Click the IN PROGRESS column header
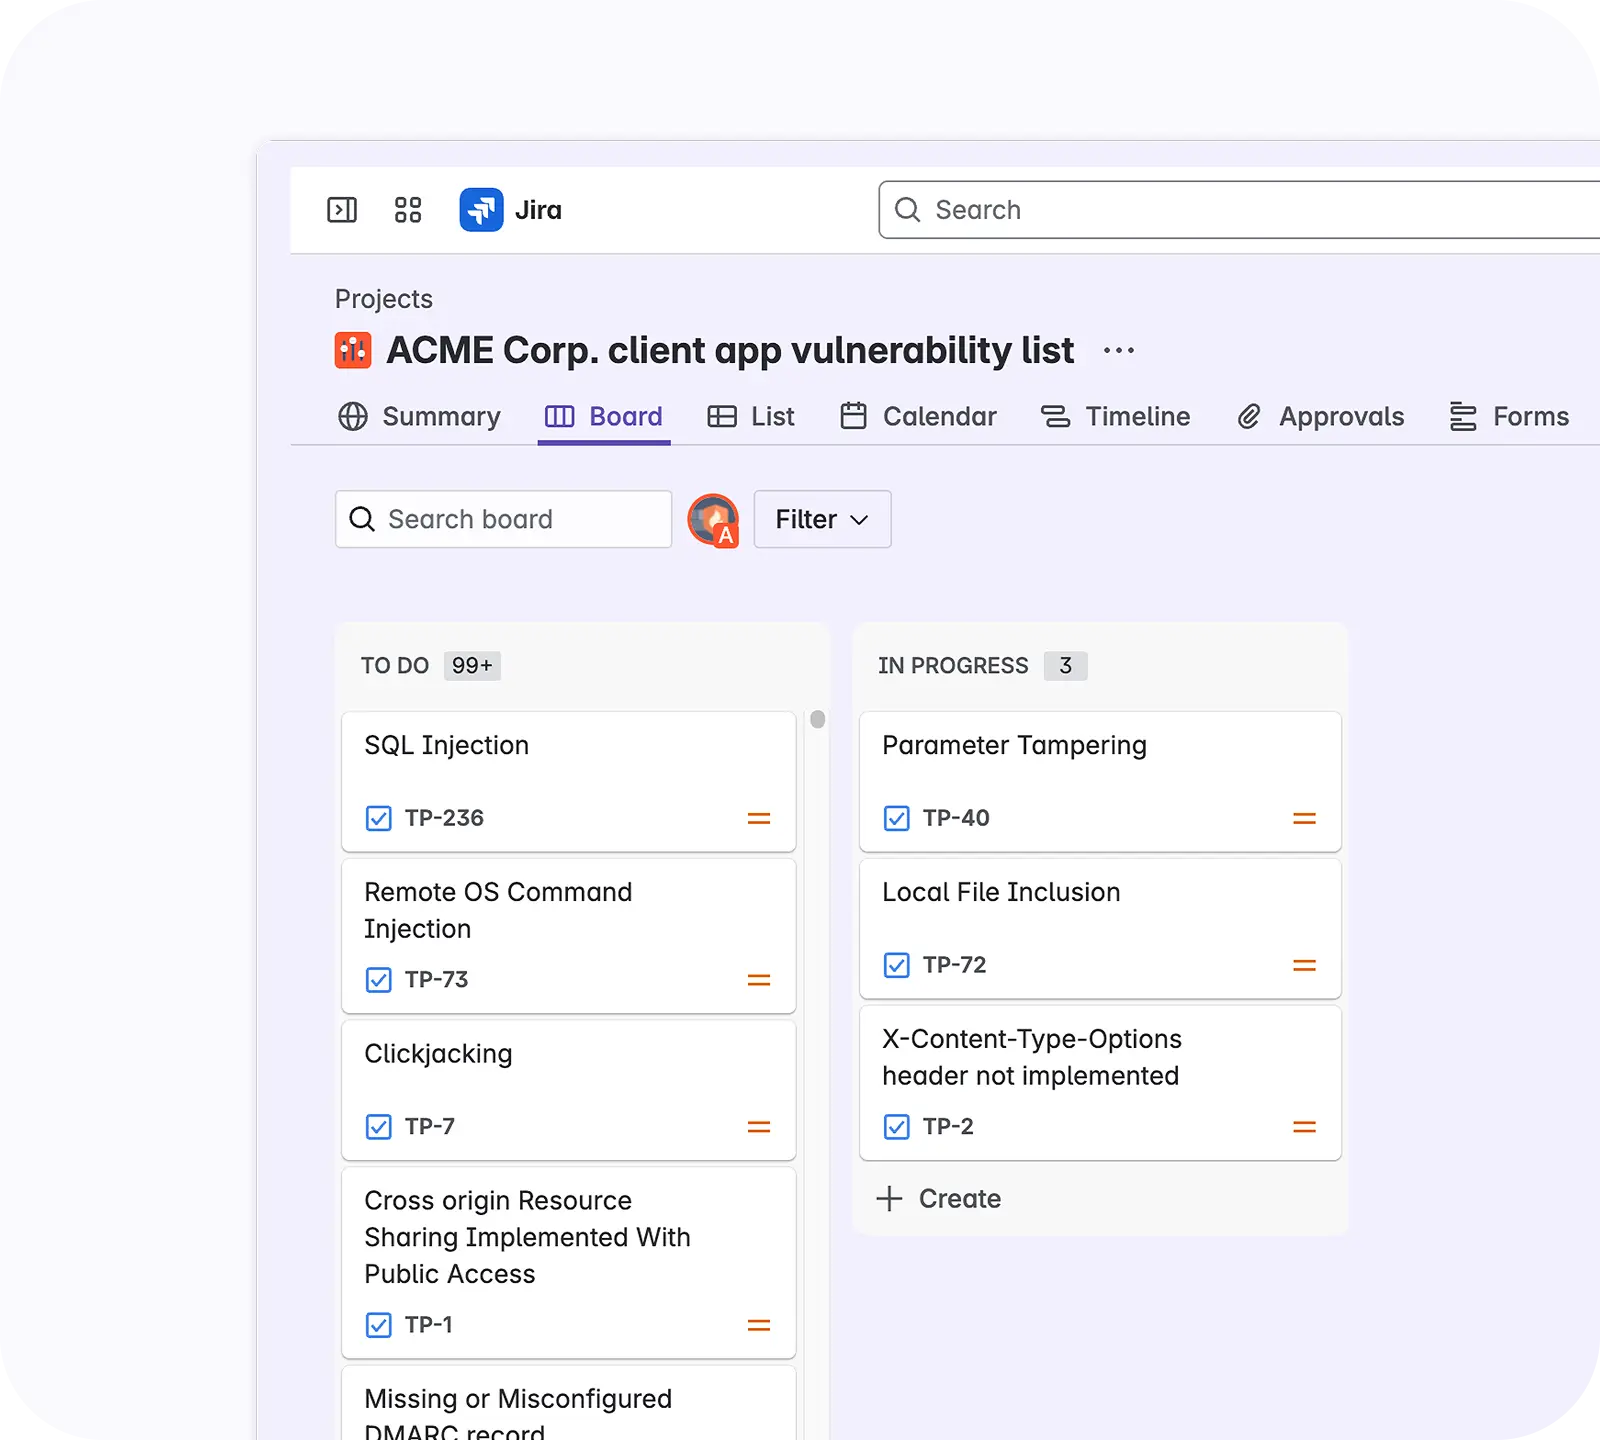This screenshot has width=1600, height=1440. tap(953, 666)
